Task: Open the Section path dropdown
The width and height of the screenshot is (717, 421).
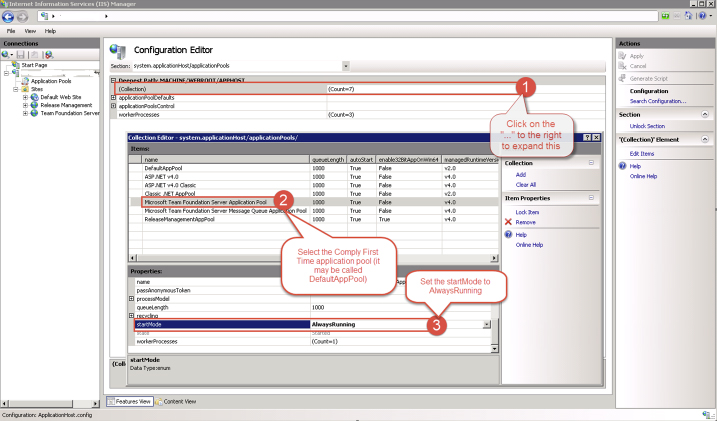Action: (x=345, y=65)
